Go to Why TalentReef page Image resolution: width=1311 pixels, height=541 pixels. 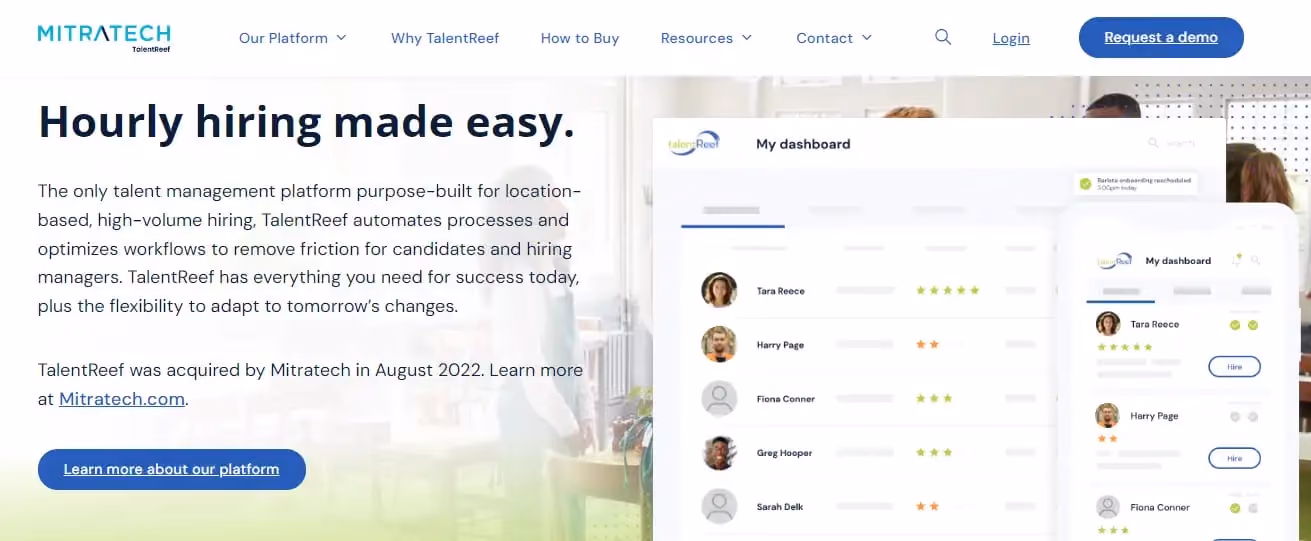click(x=445, y=38)
